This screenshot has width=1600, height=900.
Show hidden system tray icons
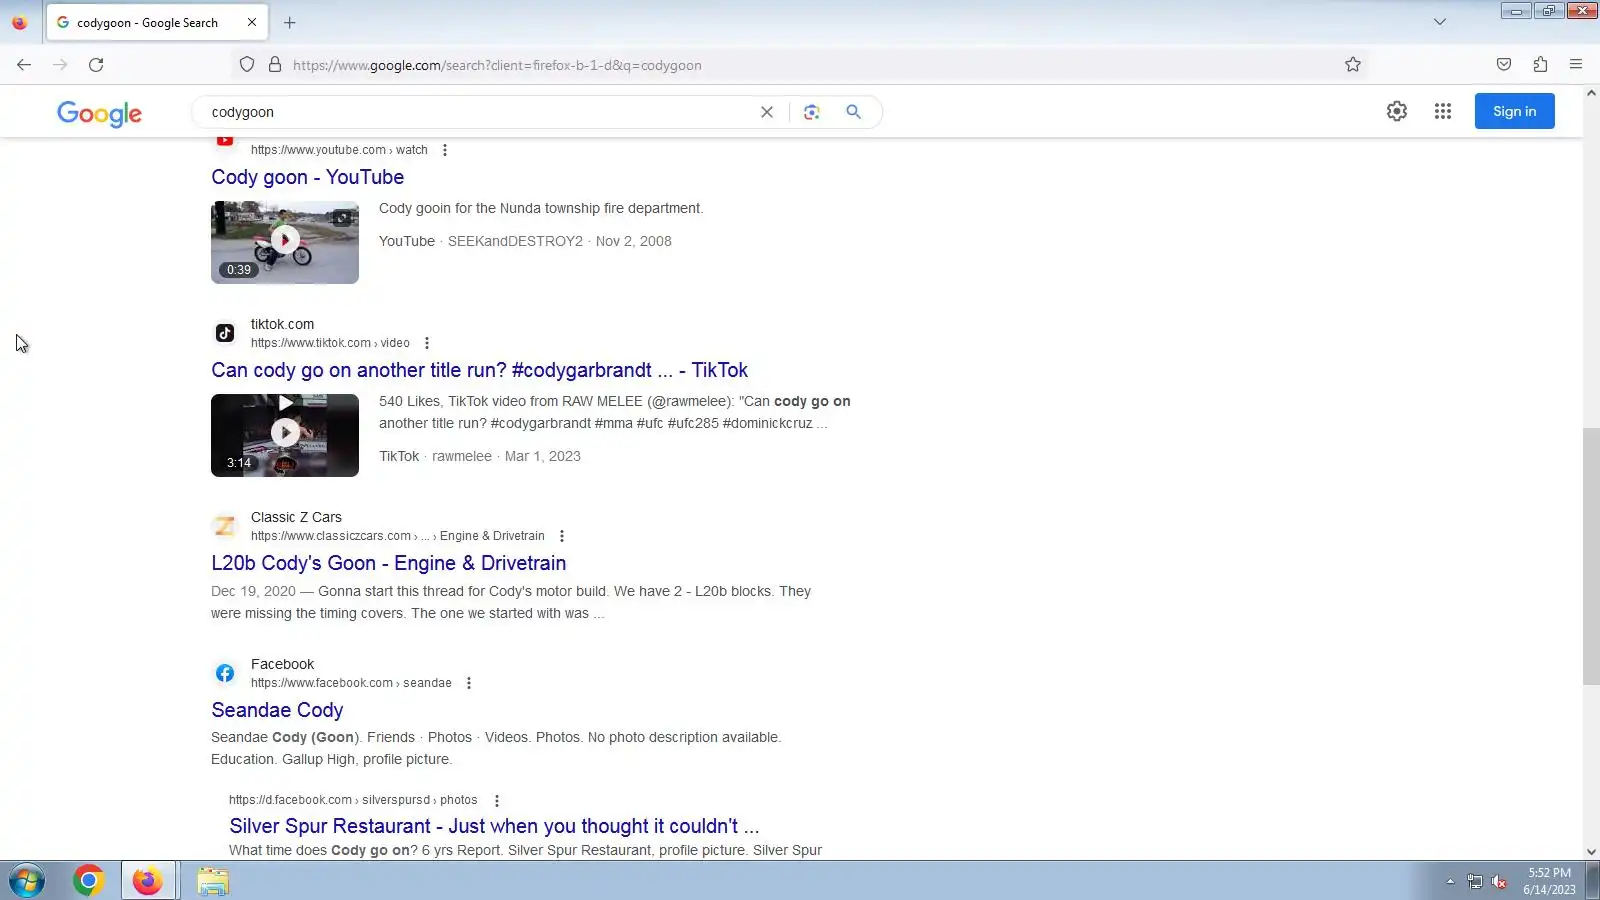coord(1450,881)
